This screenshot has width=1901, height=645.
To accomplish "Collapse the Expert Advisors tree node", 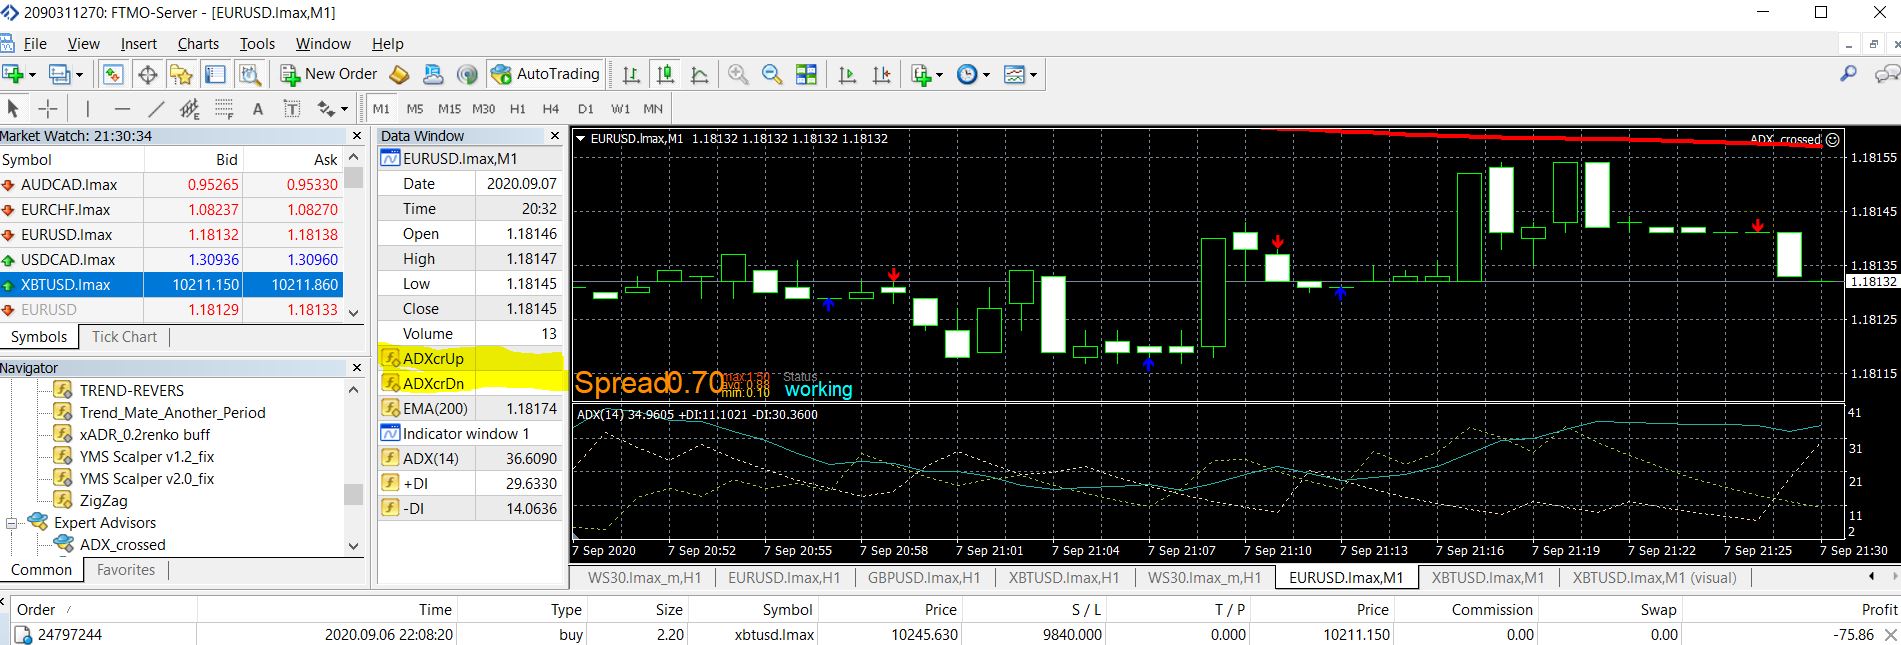I will (12, 523).
